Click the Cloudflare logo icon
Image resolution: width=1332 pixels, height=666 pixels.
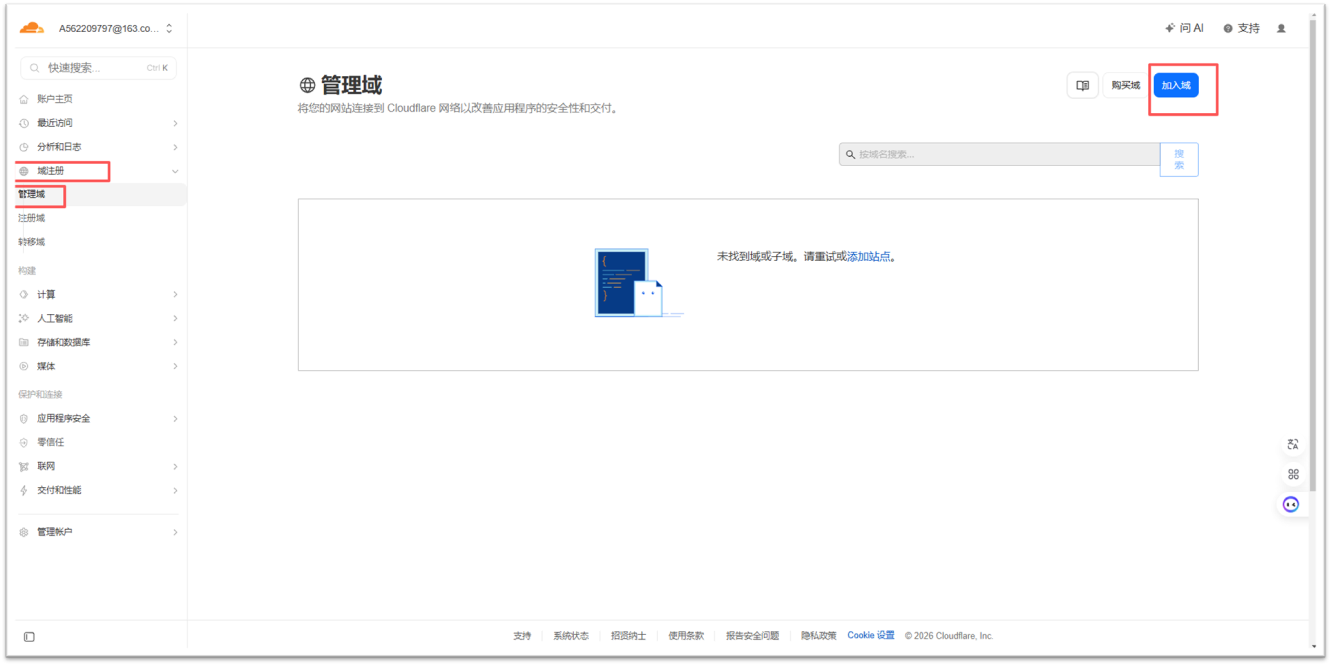click(x=31, y=28)
